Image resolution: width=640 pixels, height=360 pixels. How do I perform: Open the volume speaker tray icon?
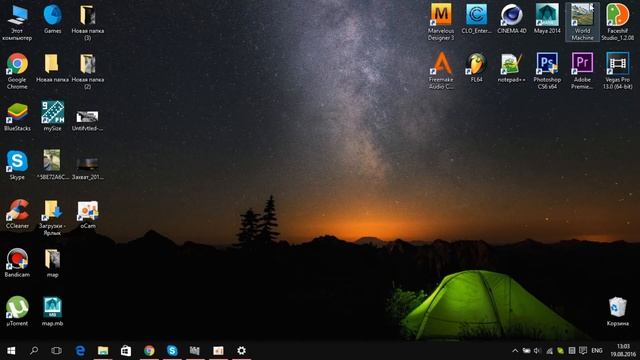[537, 351]
